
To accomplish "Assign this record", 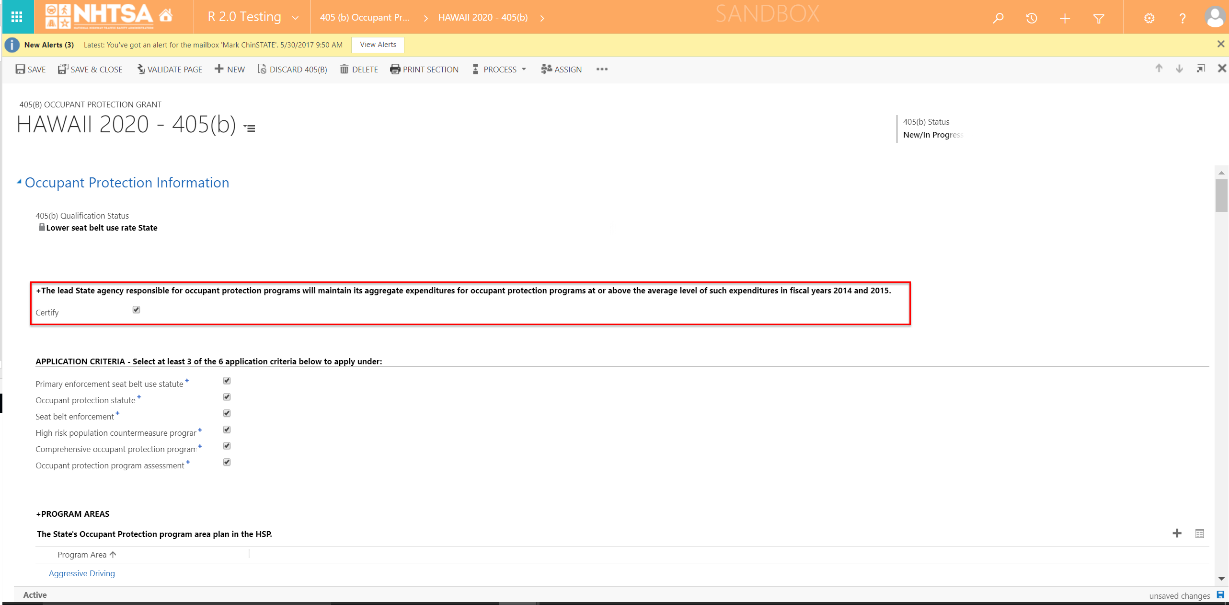I will point(561,69).
